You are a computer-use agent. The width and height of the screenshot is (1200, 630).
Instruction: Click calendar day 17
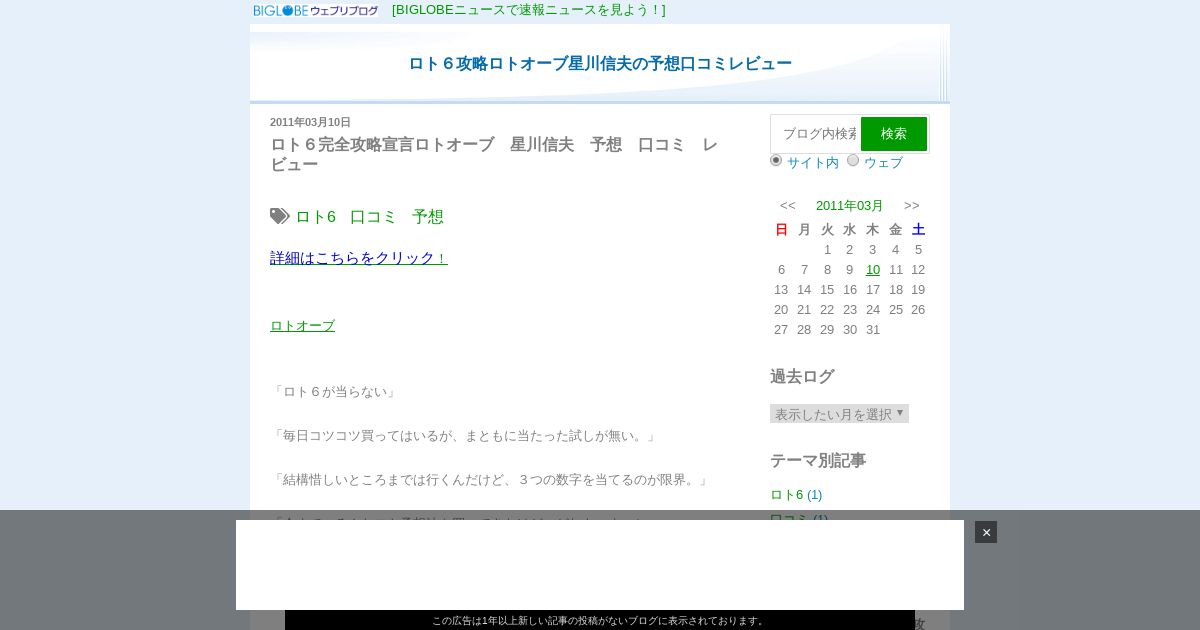(x=873, y=290)
